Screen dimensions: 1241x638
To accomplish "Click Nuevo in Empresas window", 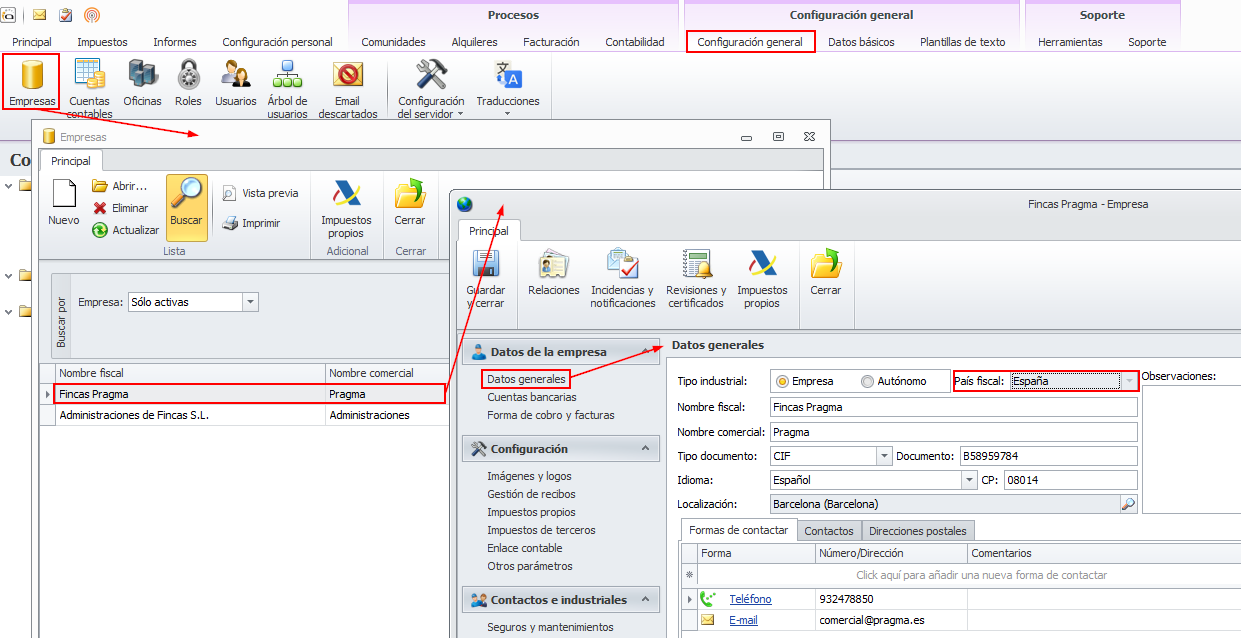I will click(x=64, y=203).
